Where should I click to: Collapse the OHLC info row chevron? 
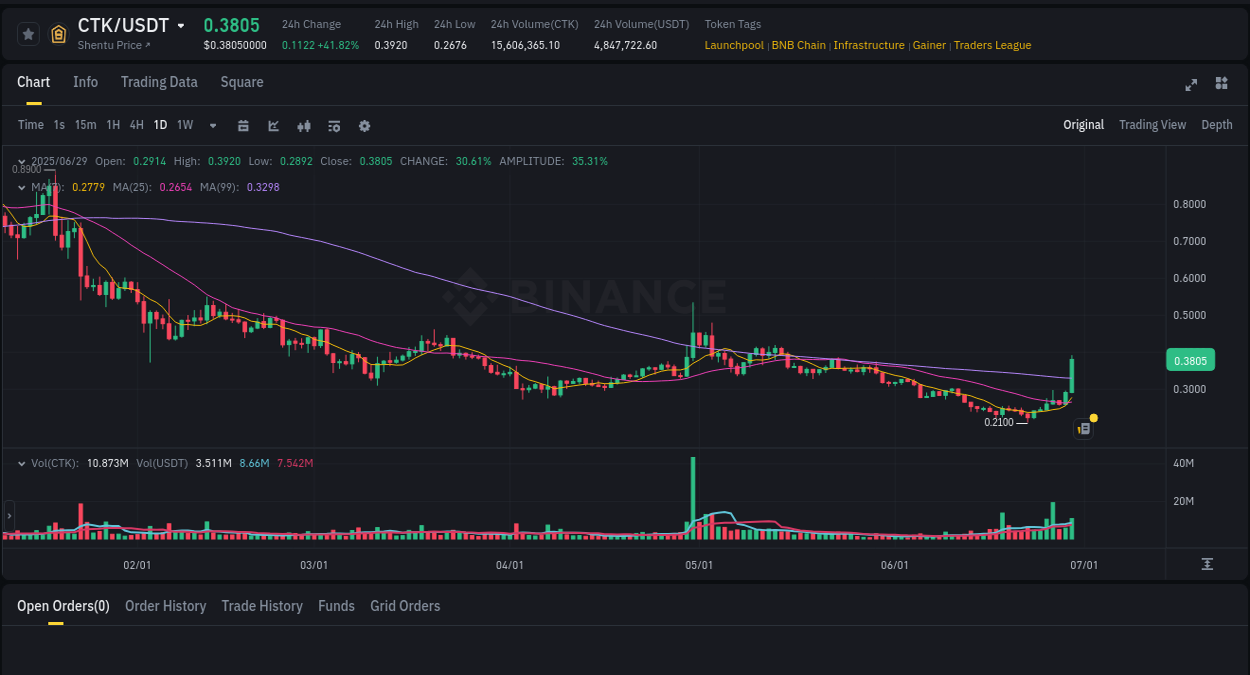21,160
